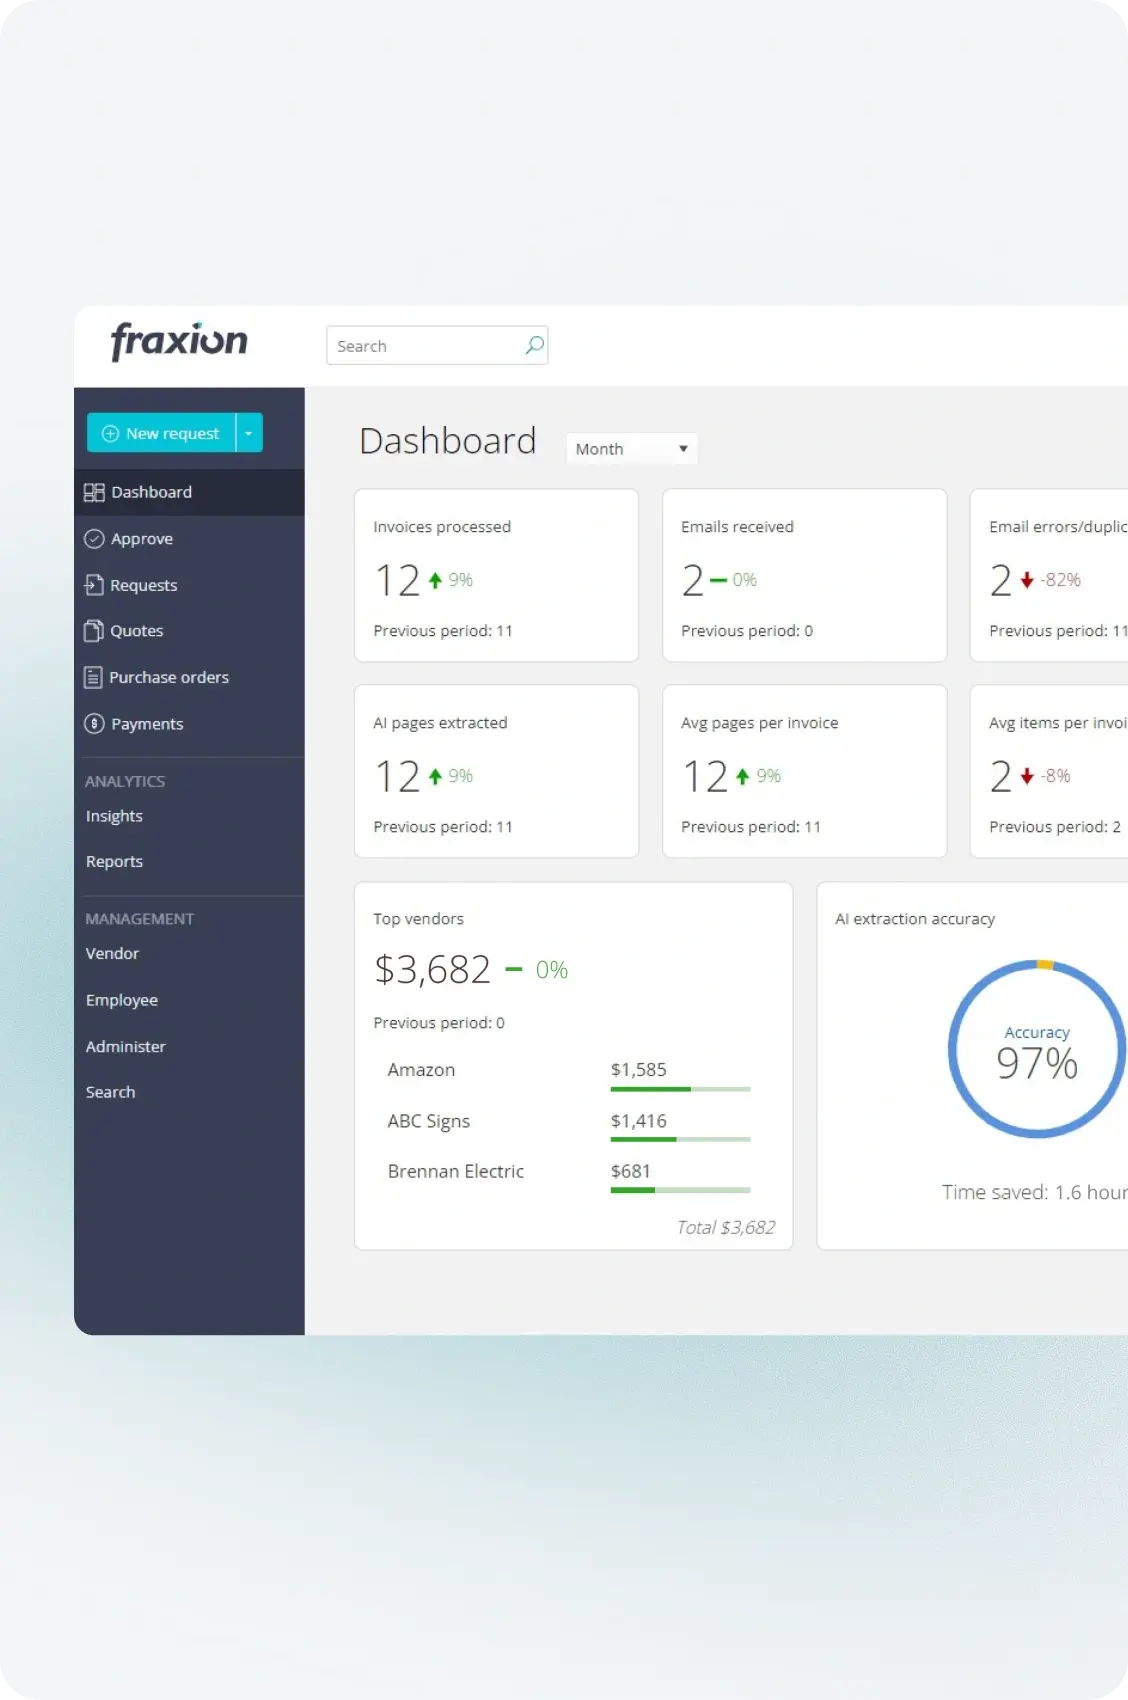Click the Top vendors heading

[418, 919]
